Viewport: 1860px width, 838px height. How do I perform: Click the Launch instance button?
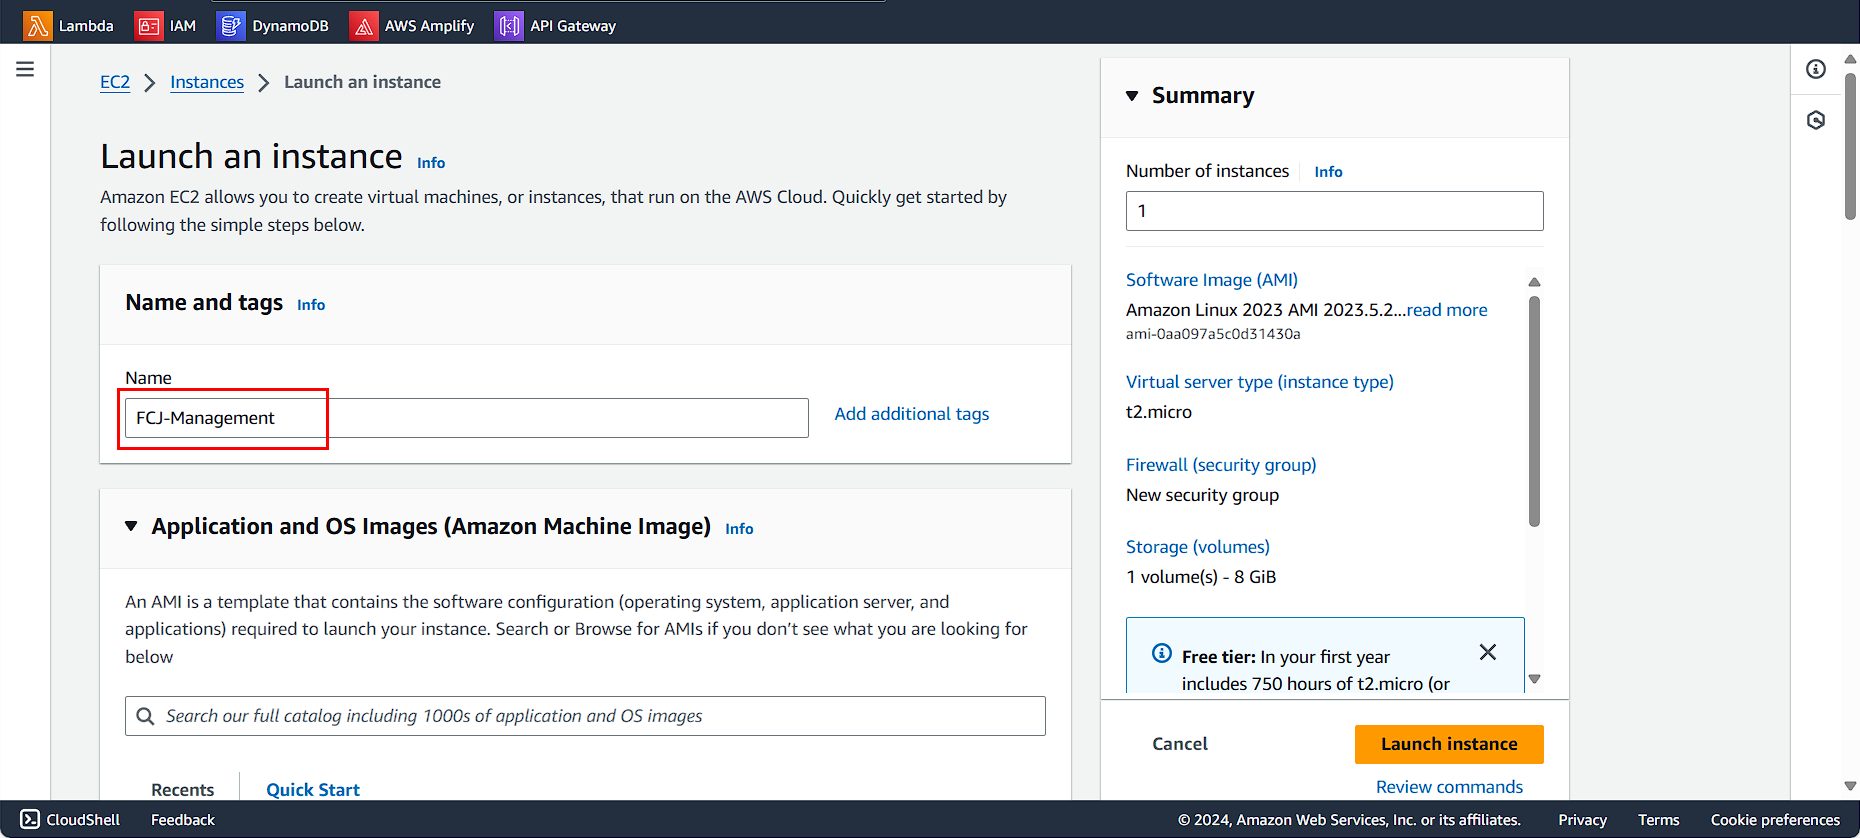[1448, 744]
